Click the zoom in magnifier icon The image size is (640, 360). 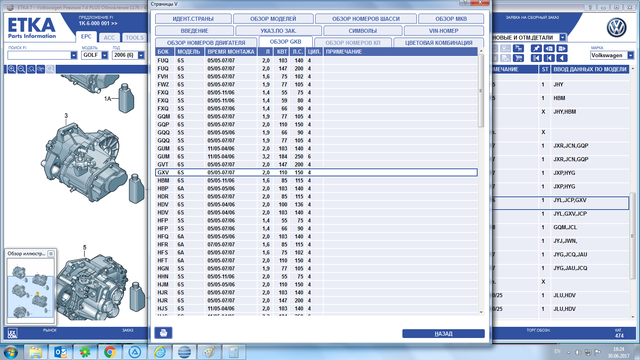11,69
